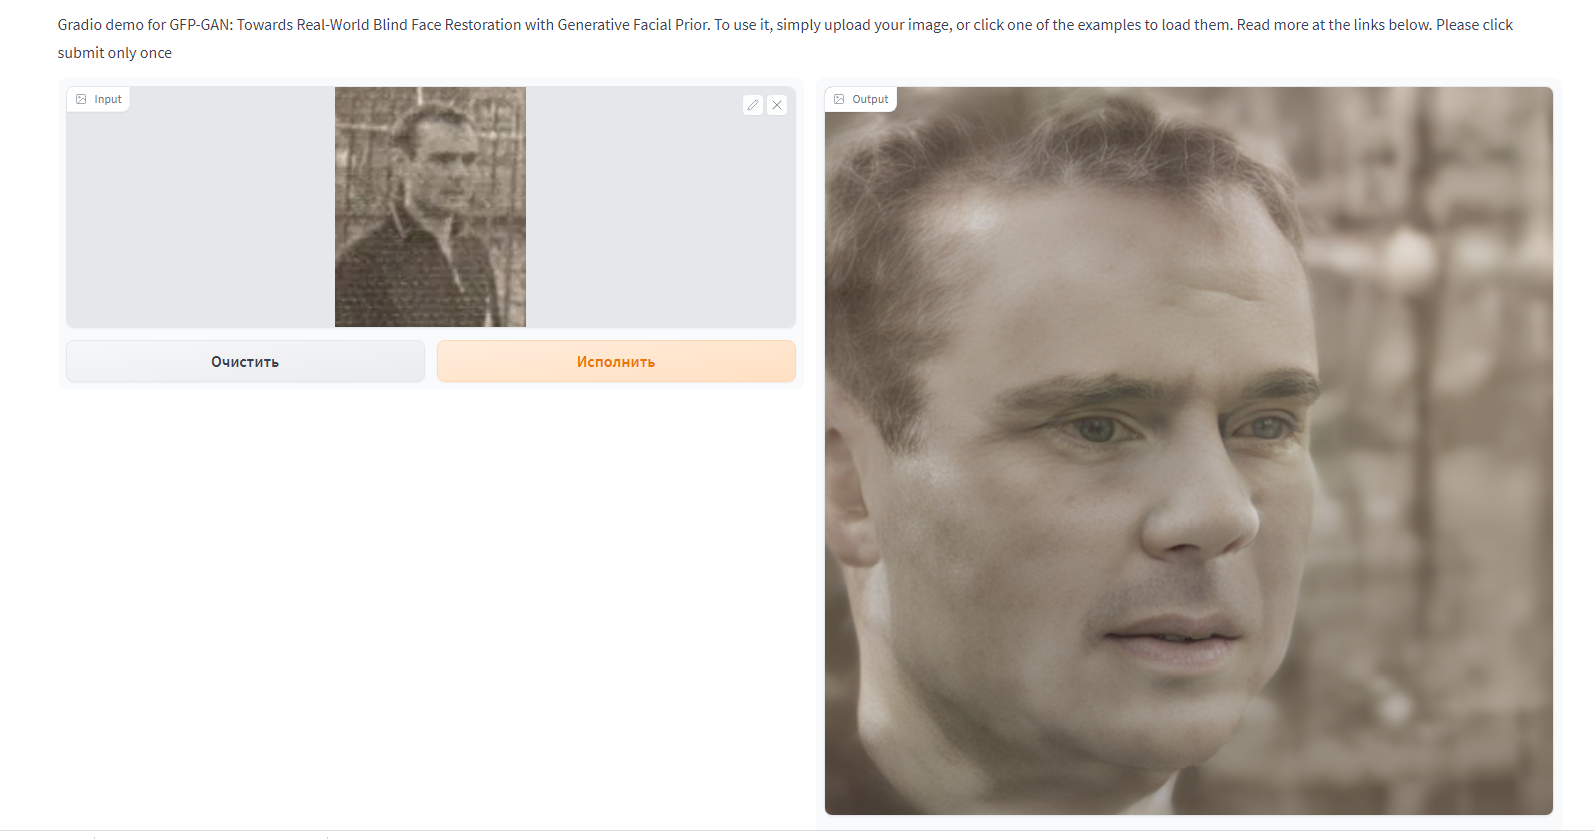
Task: Click the Input label text
Action: (x=108, y=99)
